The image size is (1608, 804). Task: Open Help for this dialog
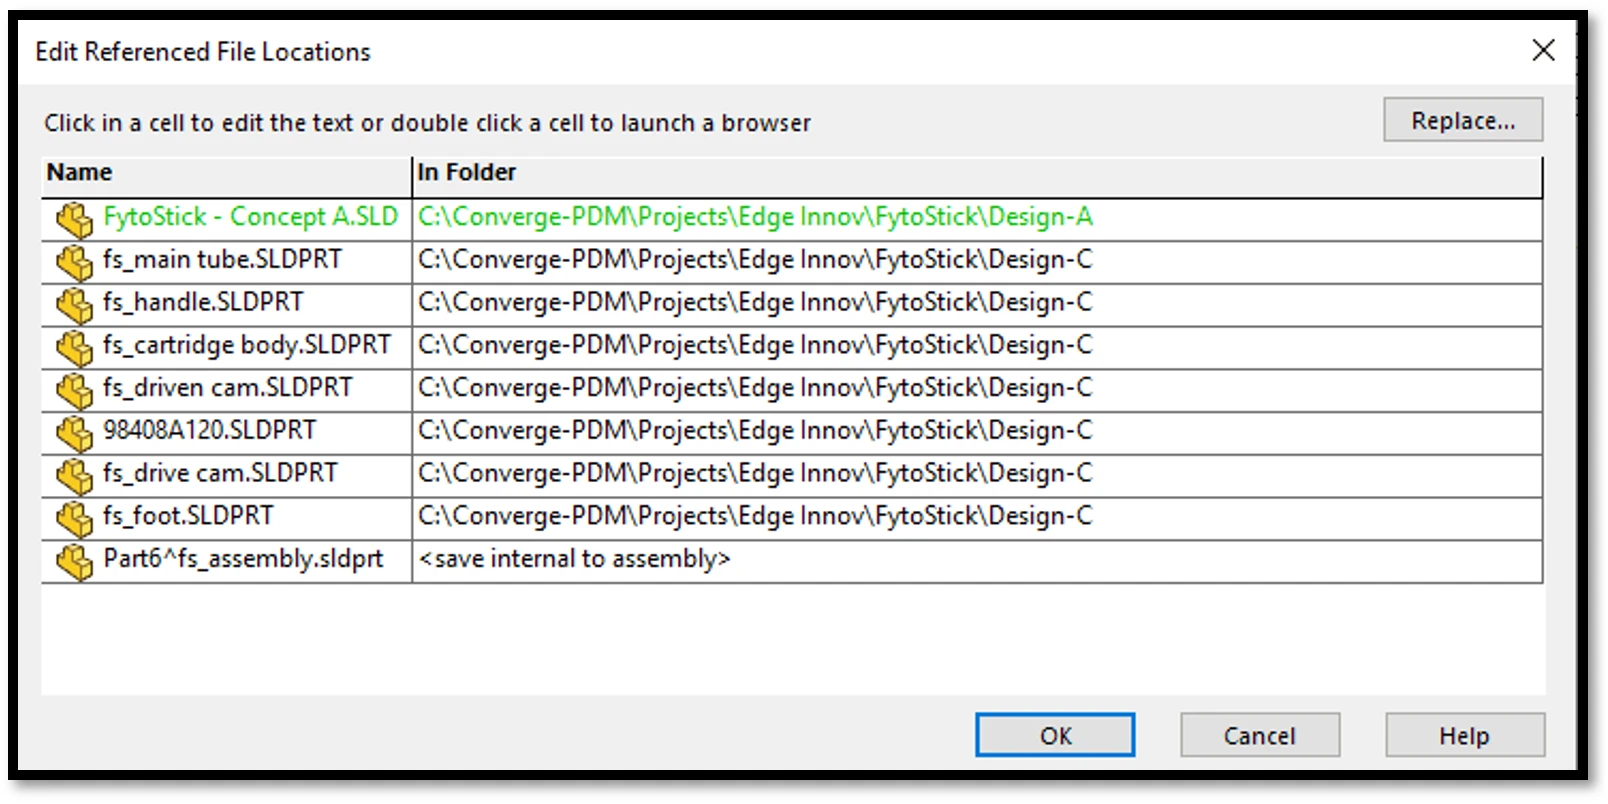coord(1464,736)
